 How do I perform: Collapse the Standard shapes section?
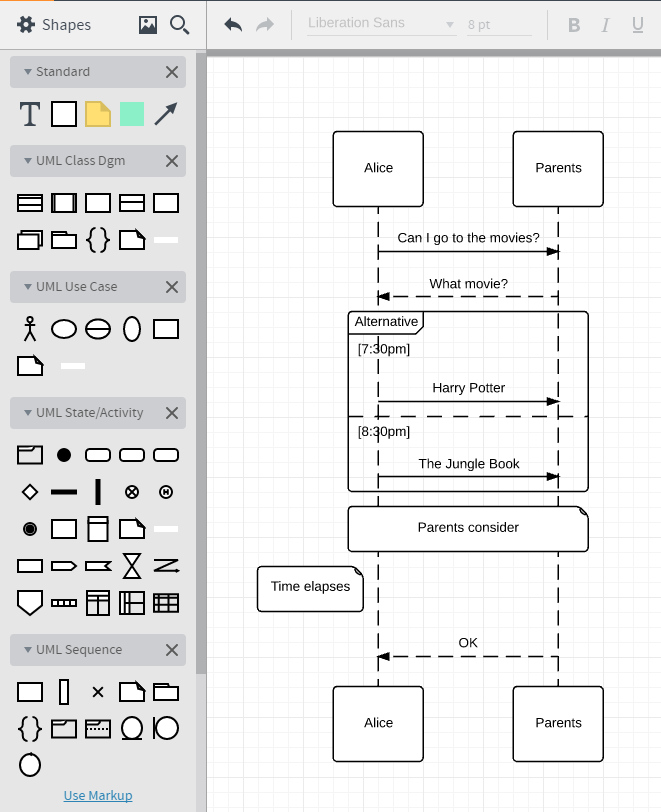[28, 71]
